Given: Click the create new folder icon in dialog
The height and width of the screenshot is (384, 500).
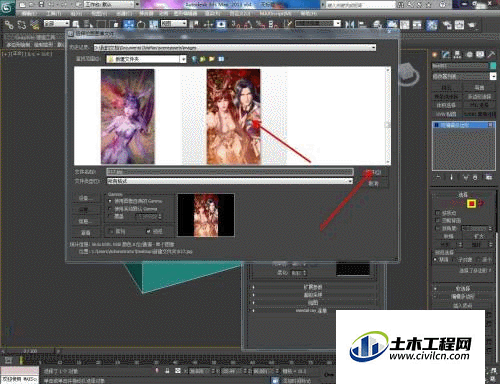Looking at the screenshot, I should [x=212, y=59].
